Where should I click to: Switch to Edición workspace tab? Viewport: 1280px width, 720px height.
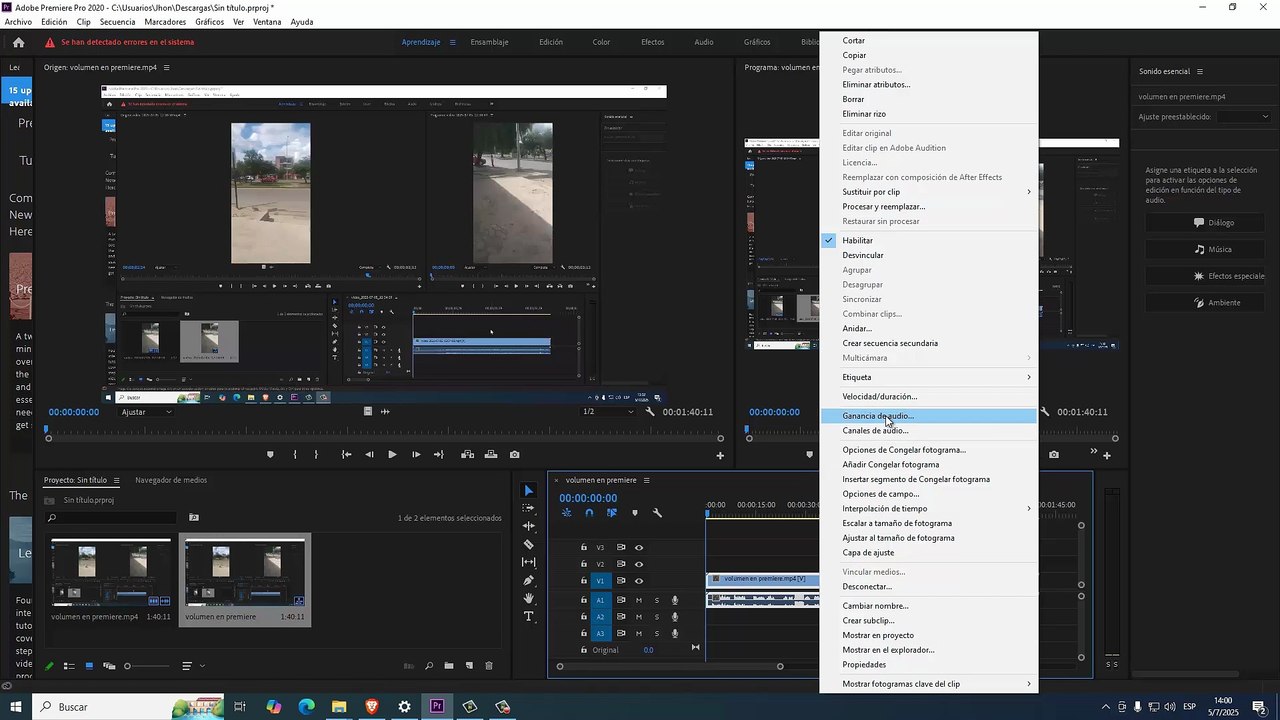point(551,42)
